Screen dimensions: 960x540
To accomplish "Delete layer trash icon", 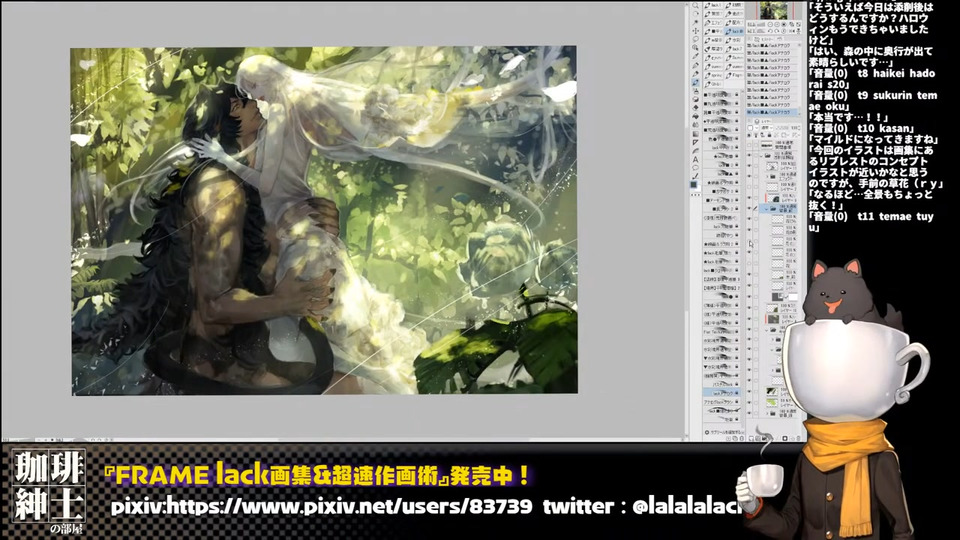I will point(798,438).
